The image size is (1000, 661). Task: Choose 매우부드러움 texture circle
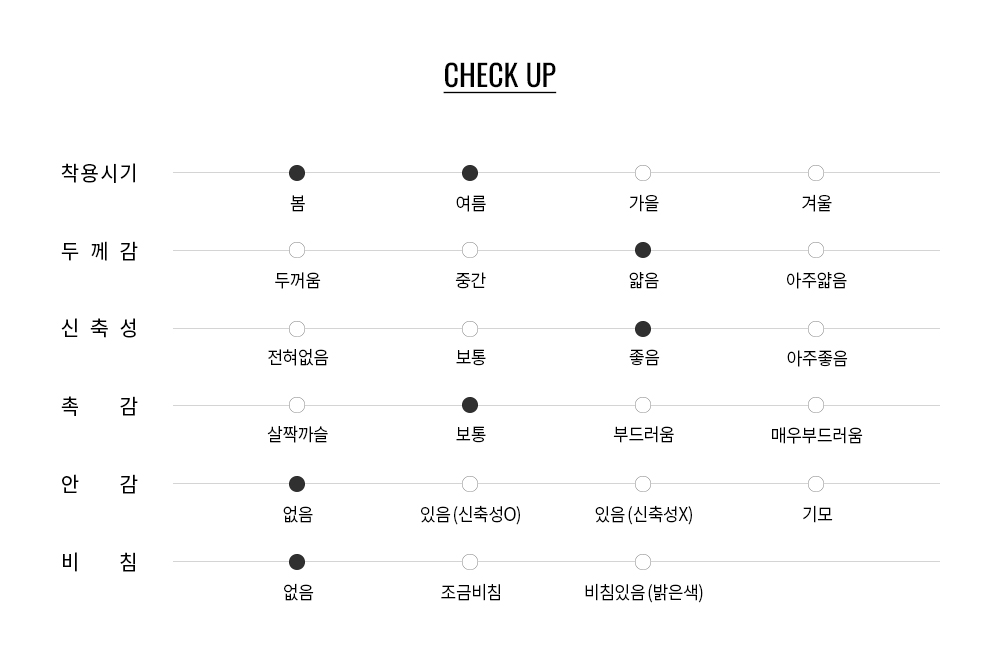click(816, 405)
